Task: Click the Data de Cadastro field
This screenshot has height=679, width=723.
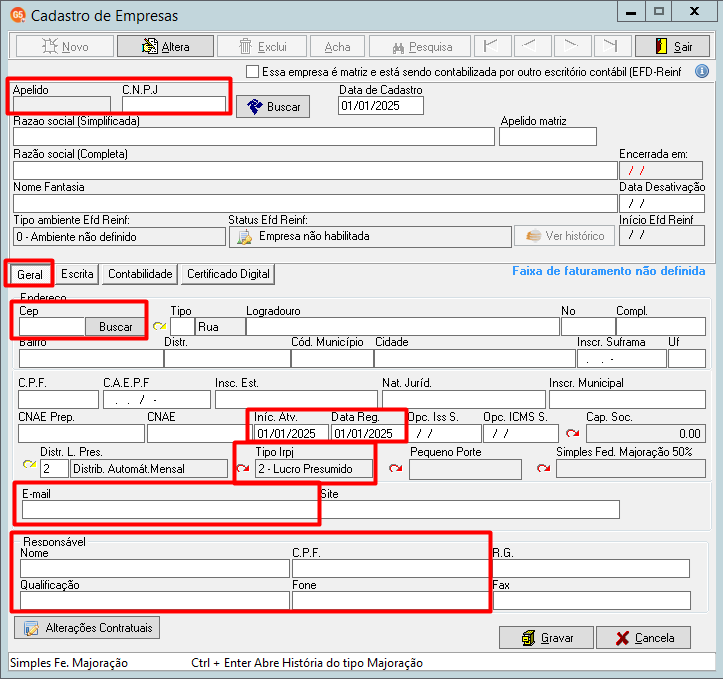Action: [381, 106]
